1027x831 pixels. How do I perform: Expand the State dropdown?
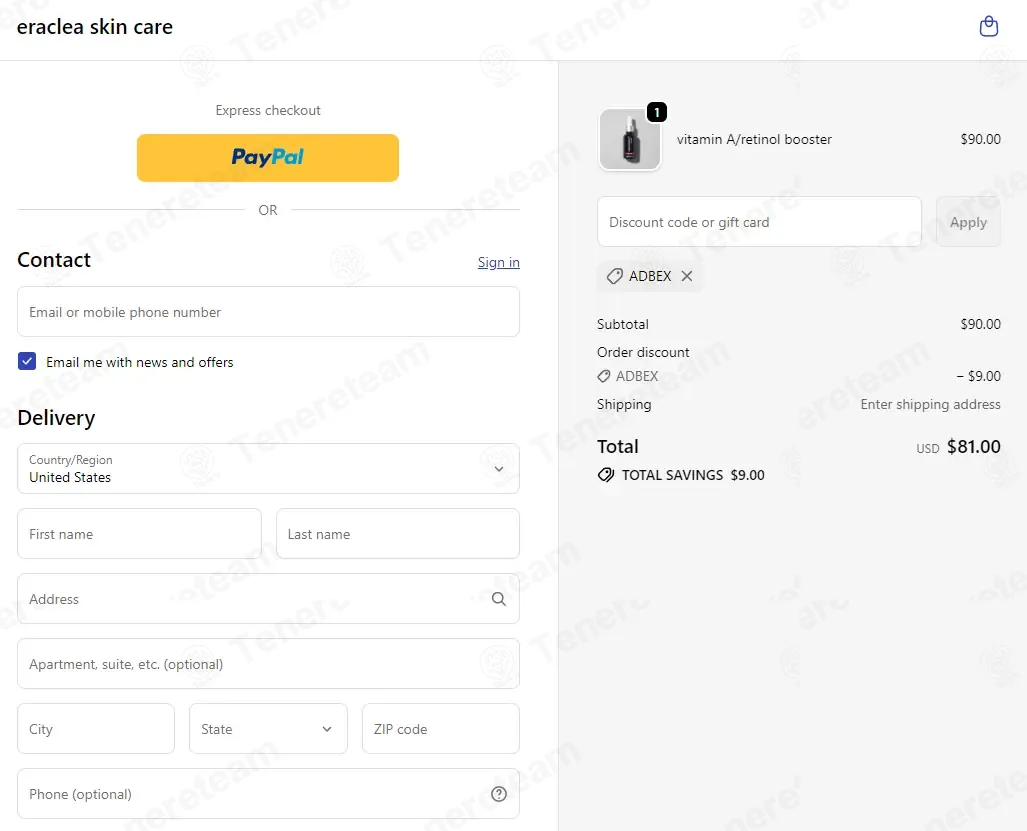(268, 729)
